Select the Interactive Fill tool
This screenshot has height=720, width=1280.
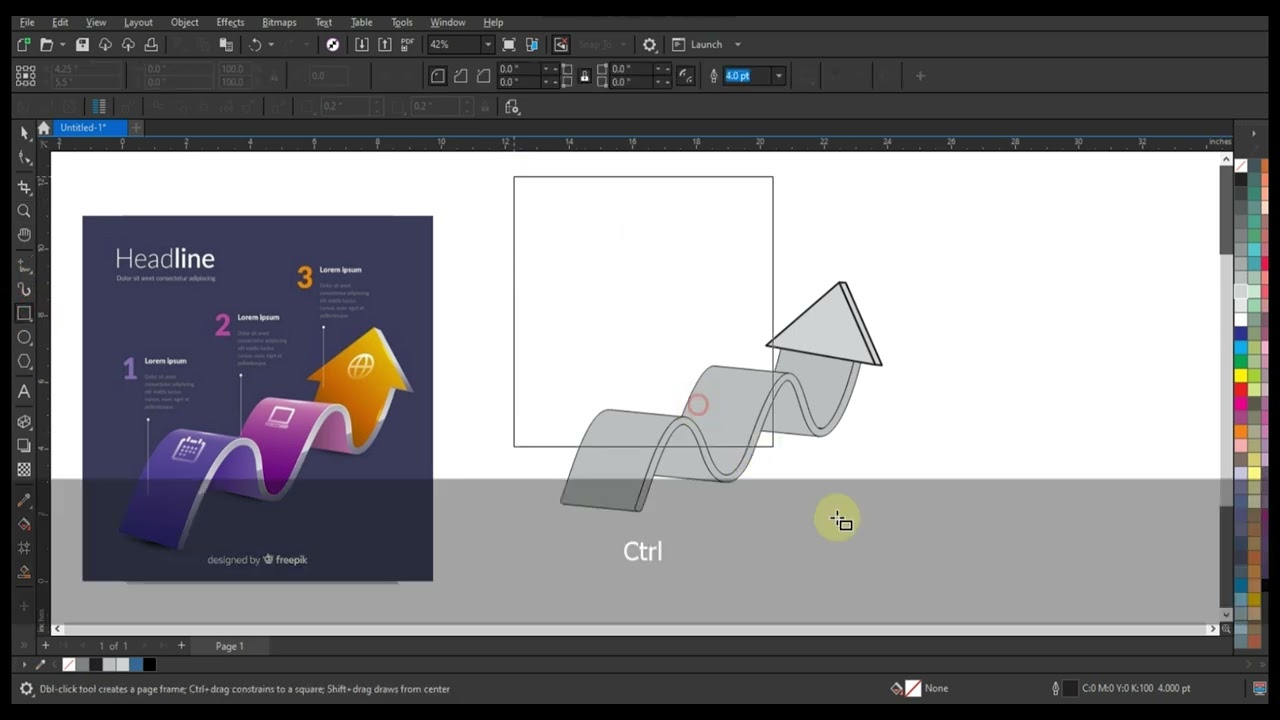pos(24,523)
